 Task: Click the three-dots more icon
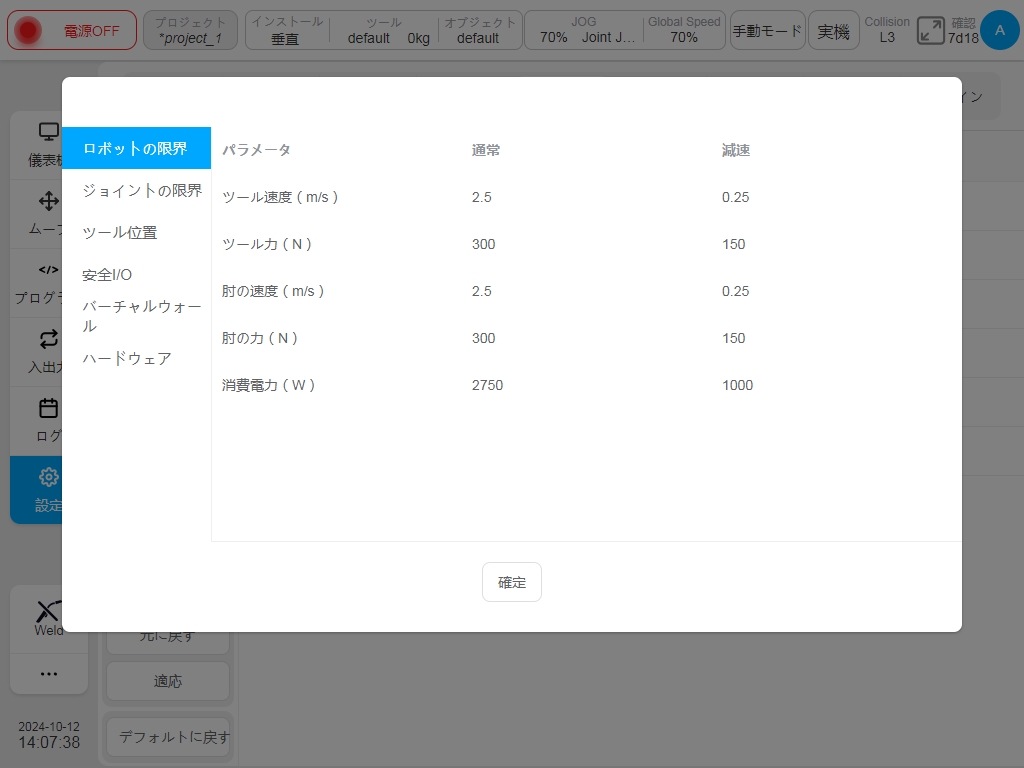48,674
